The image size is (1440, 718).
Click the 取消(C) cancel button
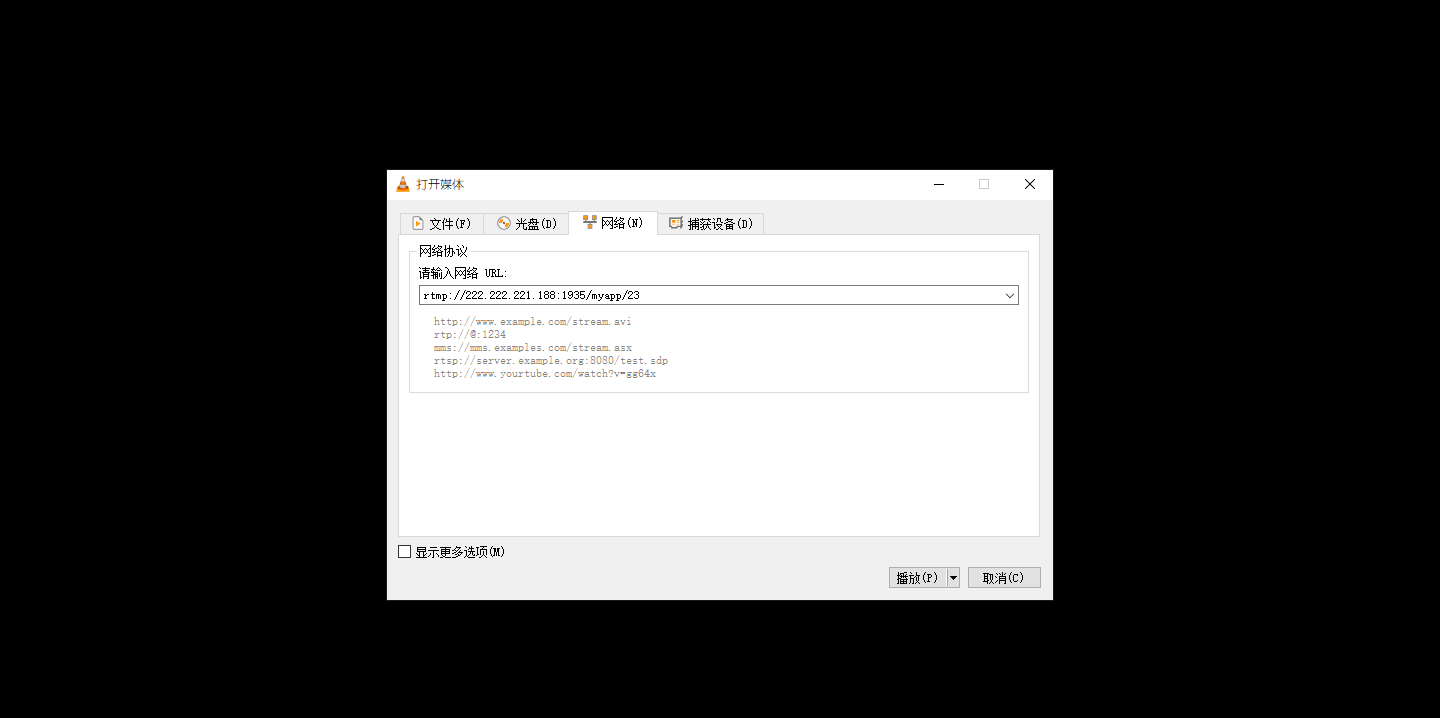[1003, 577]
